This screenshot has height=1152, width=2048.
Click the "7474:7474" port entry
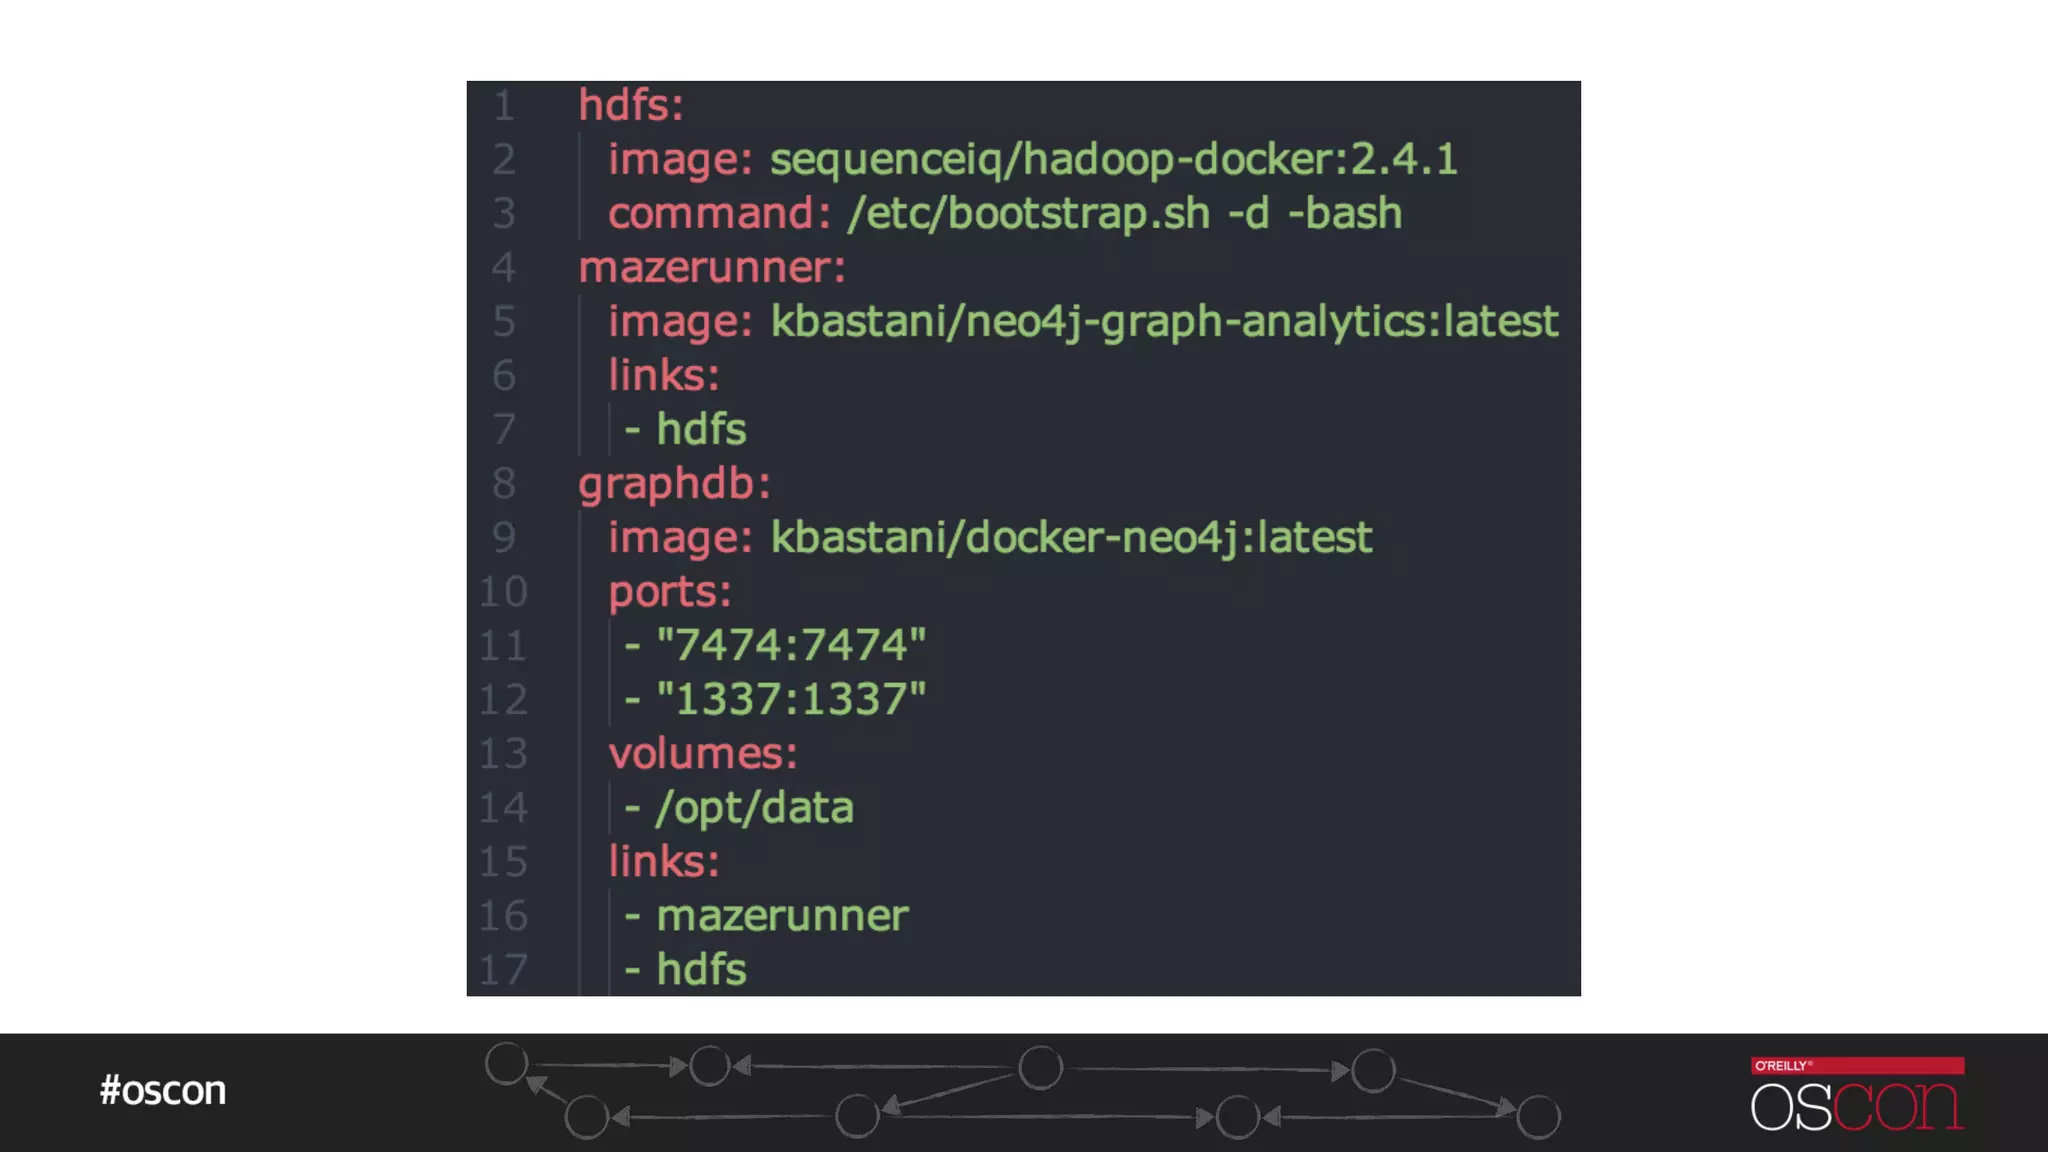tap(791, 646)
